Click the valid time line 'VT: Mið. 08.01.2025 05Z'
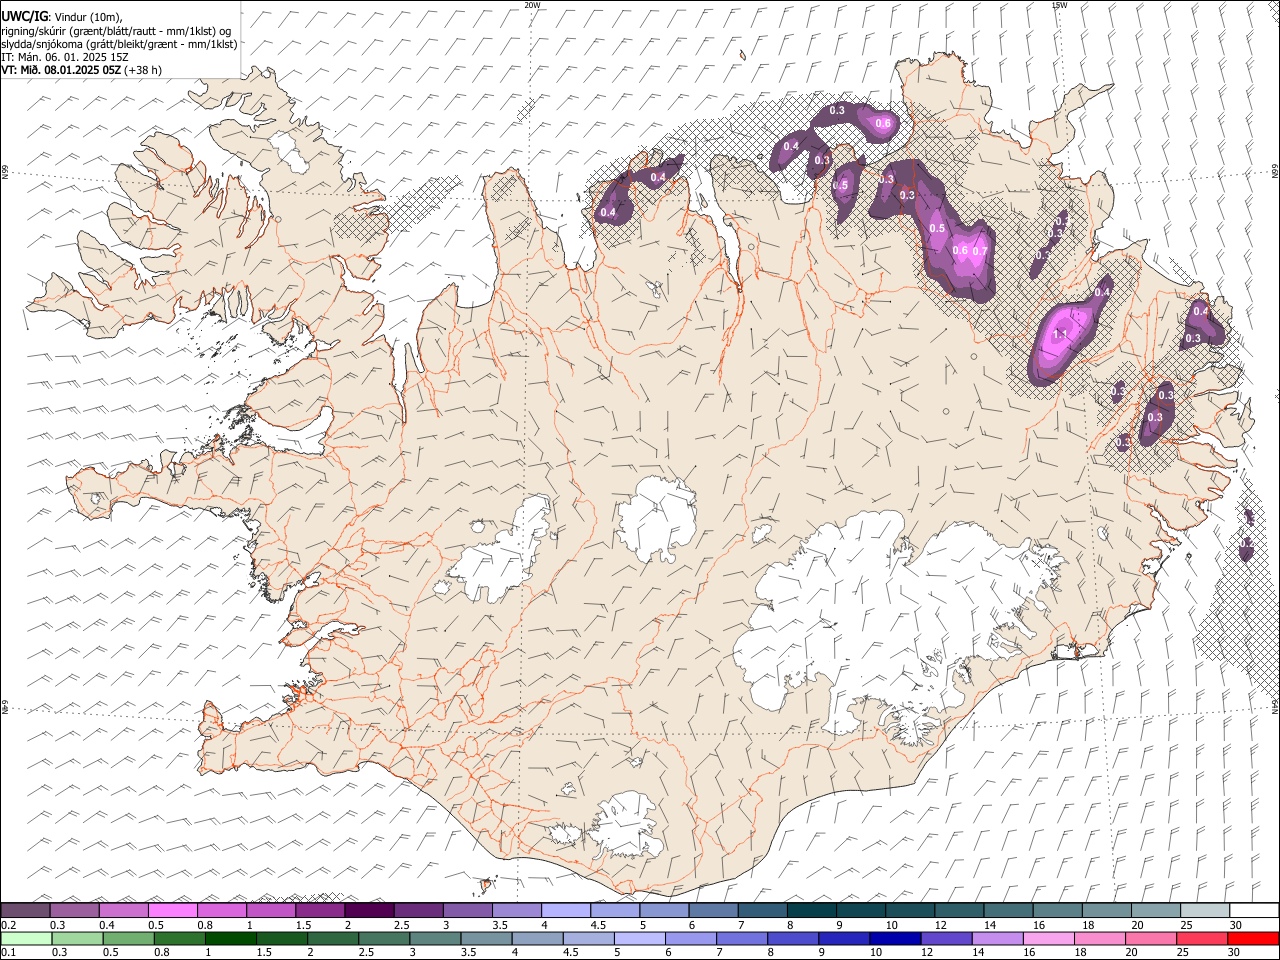 pos(62,70)
